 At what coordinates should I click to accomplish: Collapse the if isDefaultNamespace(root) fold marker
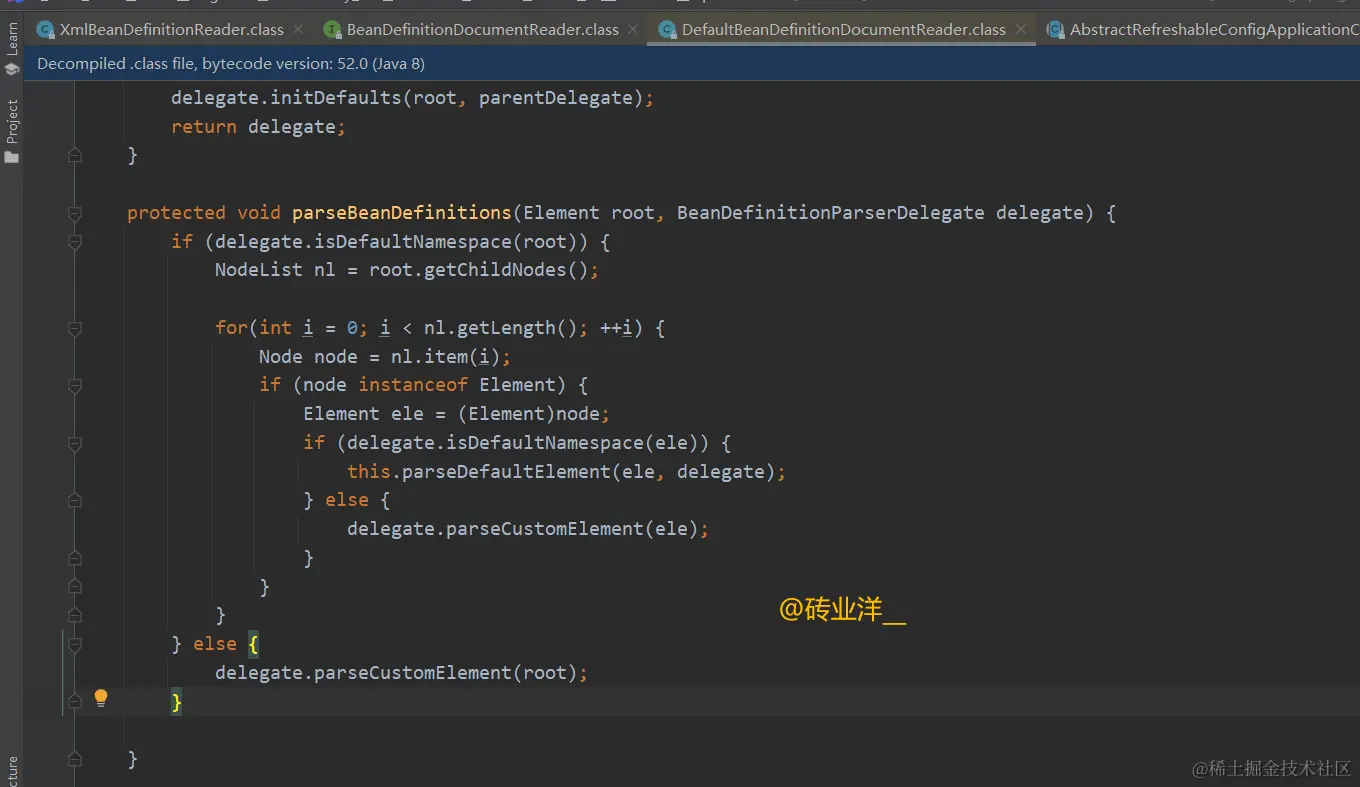(x=74, y=242)
